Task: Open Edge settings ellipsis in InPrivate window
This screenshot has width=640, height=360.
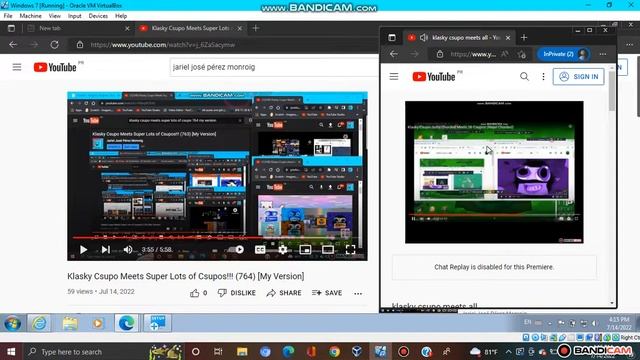Action: pos(603,54)
